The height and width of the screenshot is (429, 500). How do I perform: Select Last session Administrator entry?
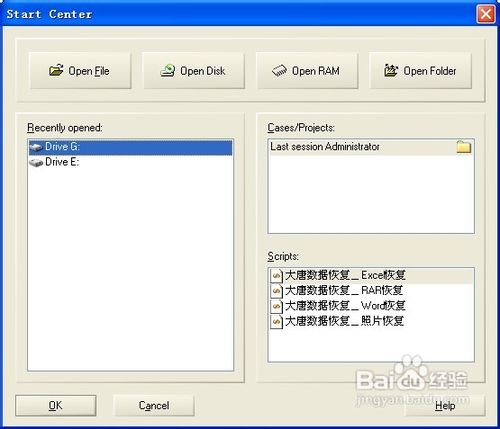[371, 147]
